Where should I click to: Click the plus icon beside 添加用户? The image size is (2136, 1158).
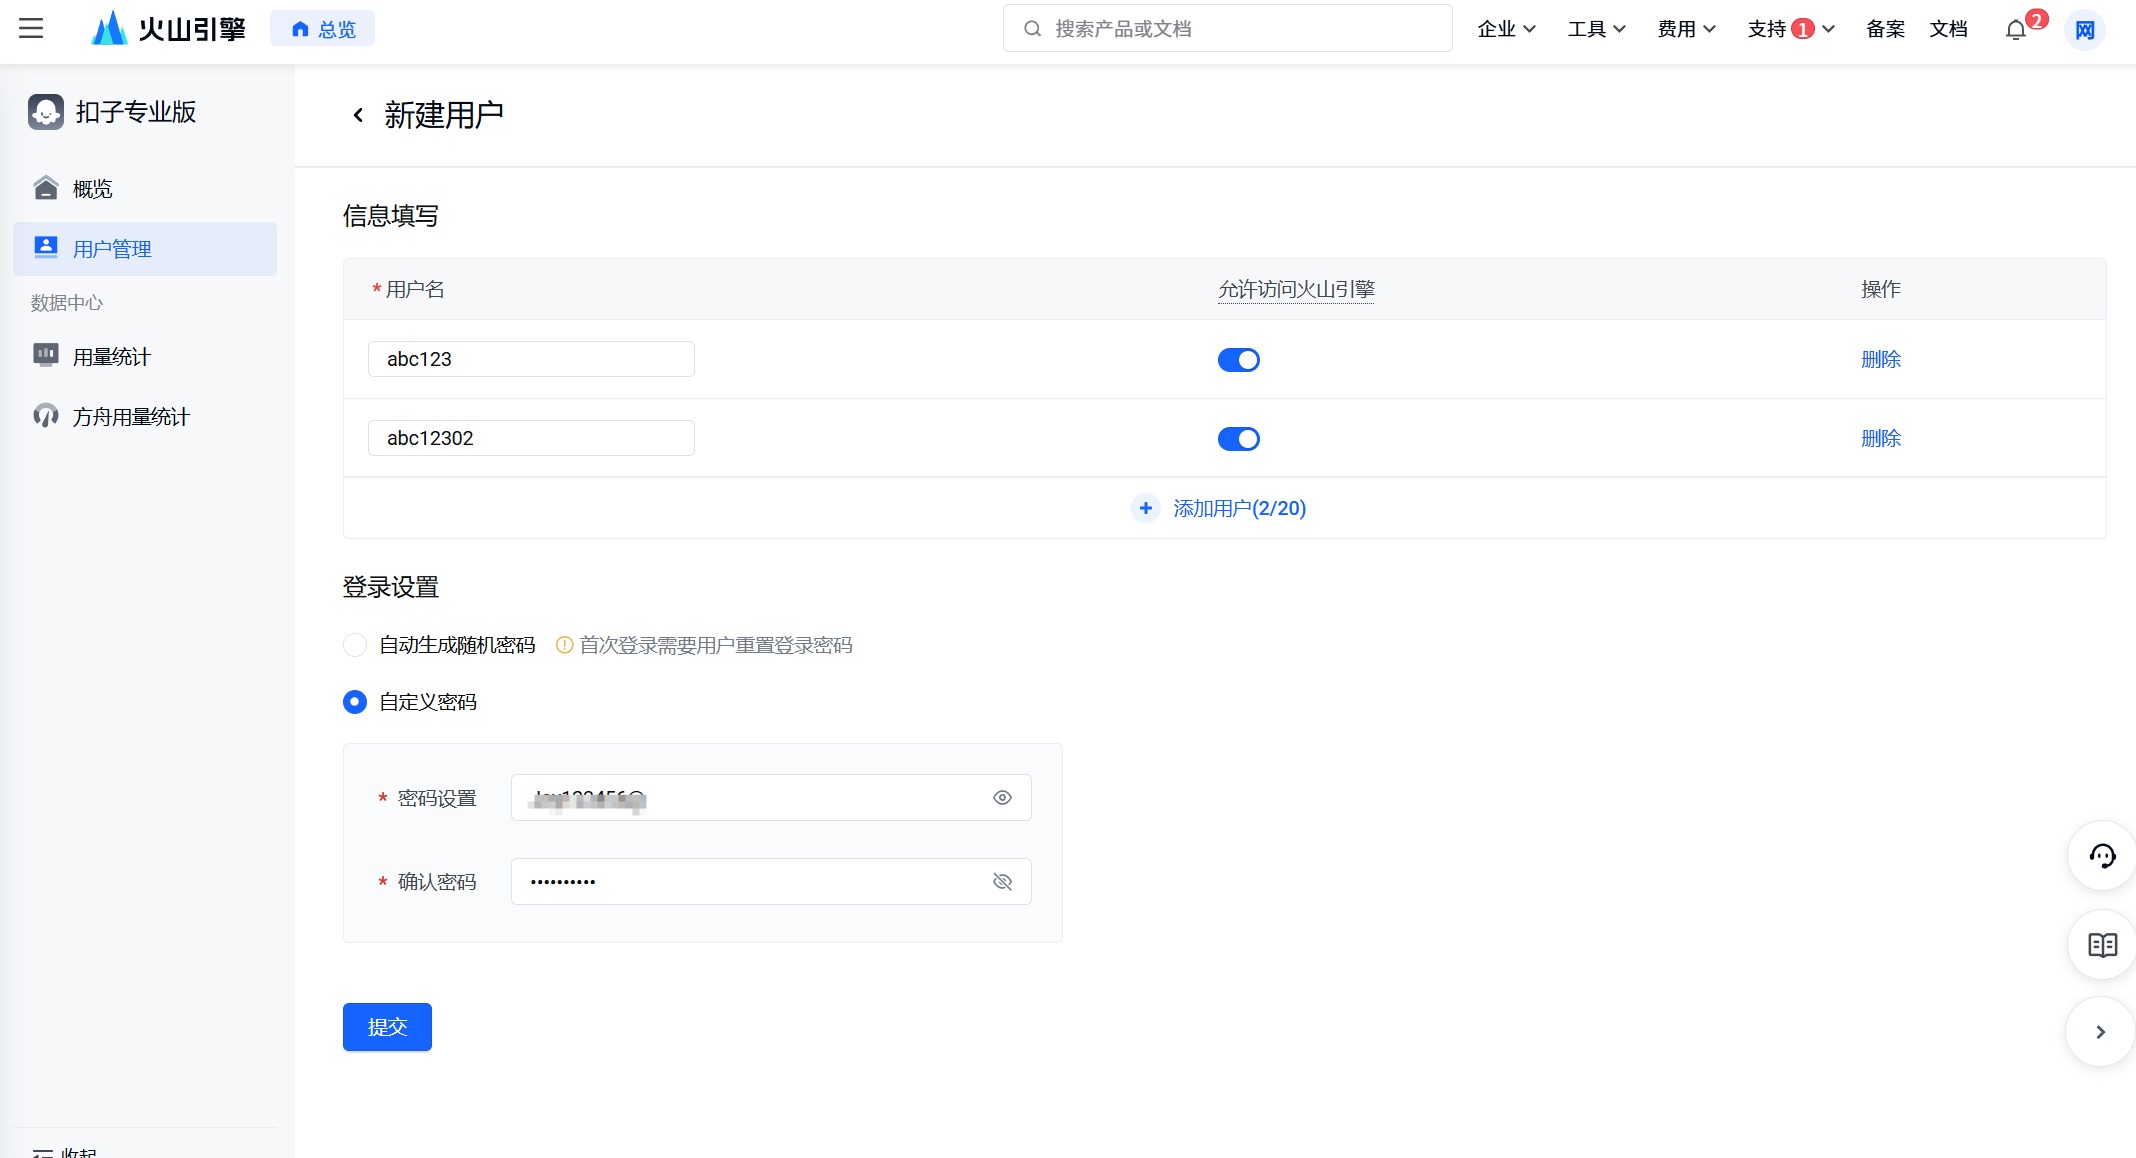coord(1146,508)
